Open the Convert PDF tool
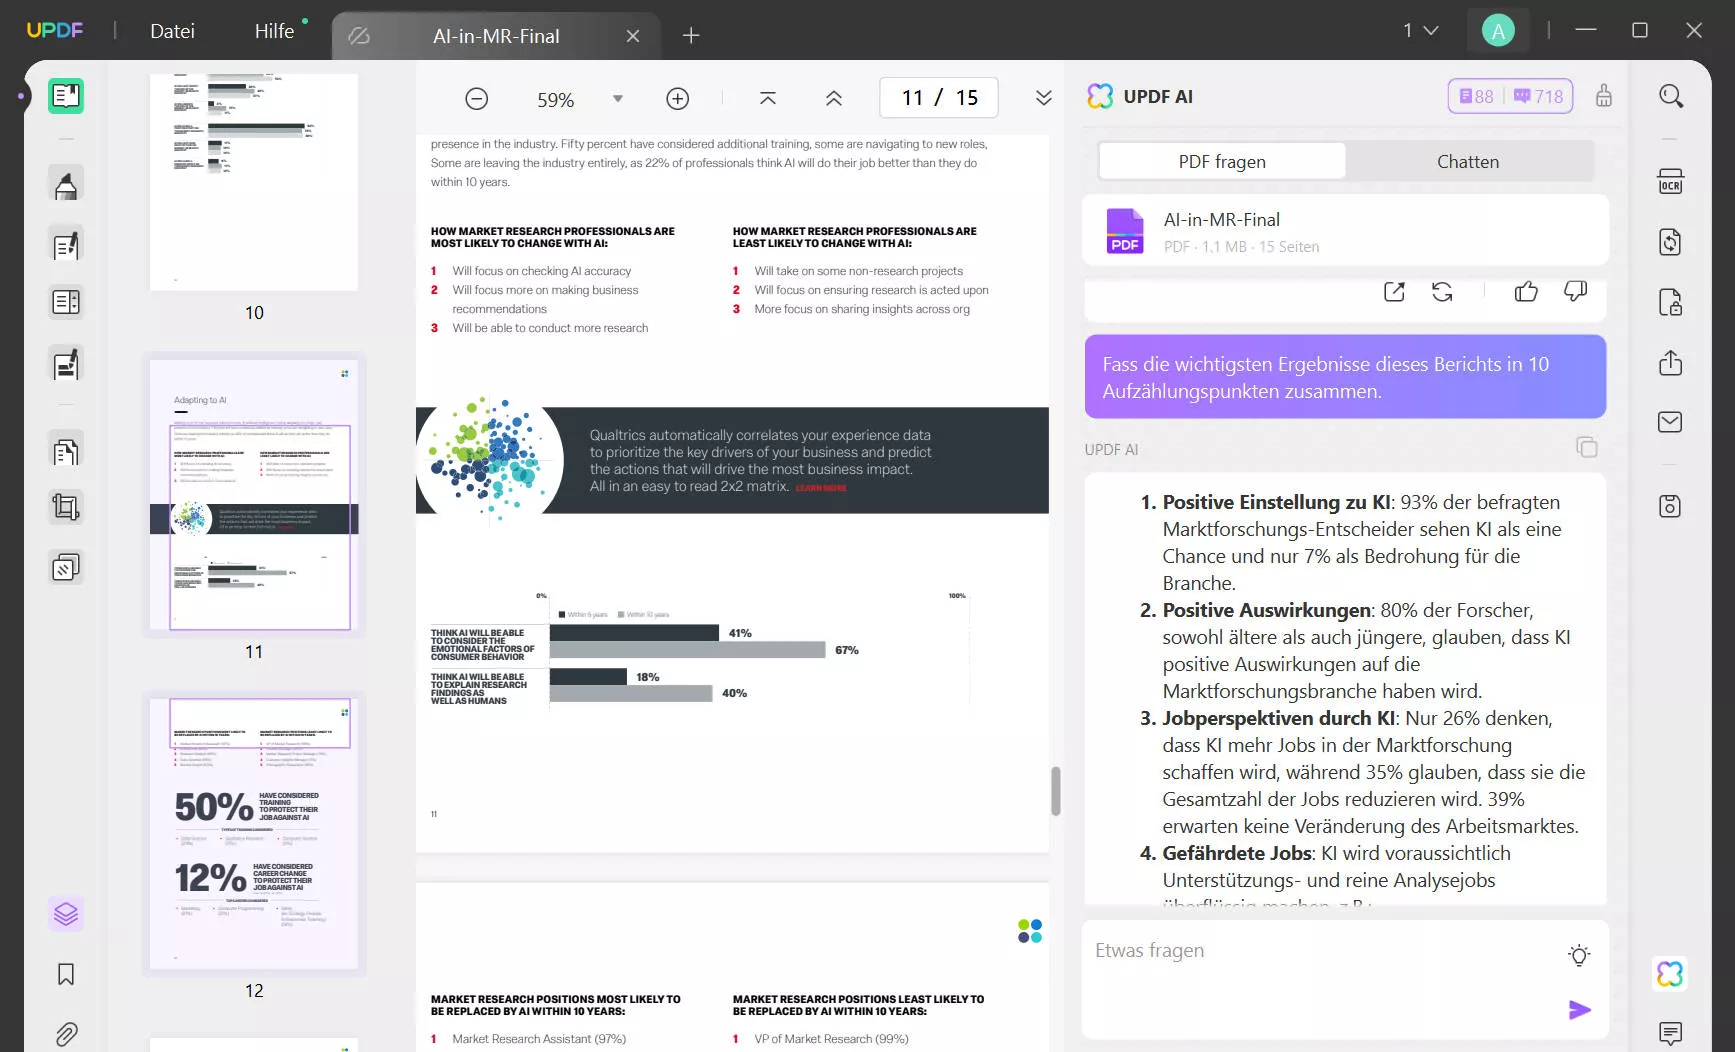Image resolution: width=1735 pixels, height=1052 pixels. pyautogui.click(x=1671, y=242)
